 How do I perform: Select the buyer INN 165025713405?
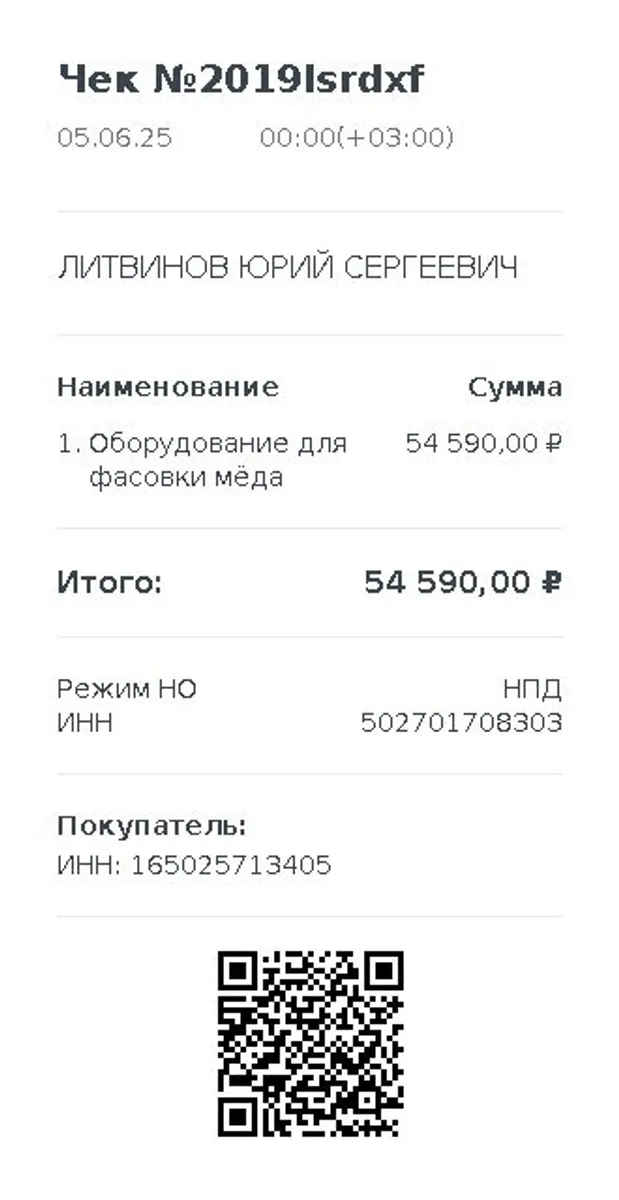pyautogui.click(x=194, y=865)
